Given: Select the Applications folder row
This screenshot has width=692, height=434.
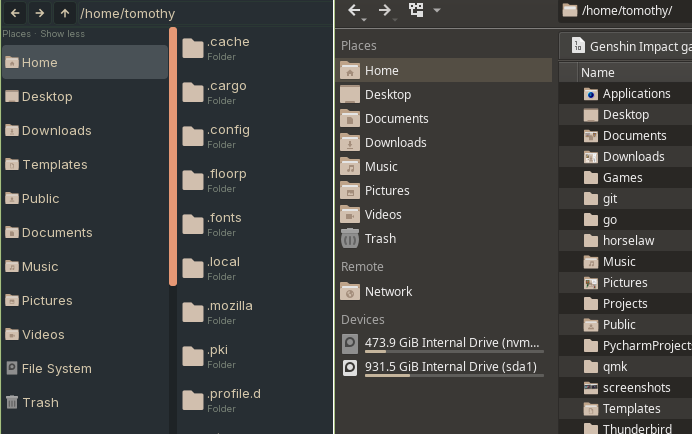Looking at the screenshot, I should click(x=625, y=94).
